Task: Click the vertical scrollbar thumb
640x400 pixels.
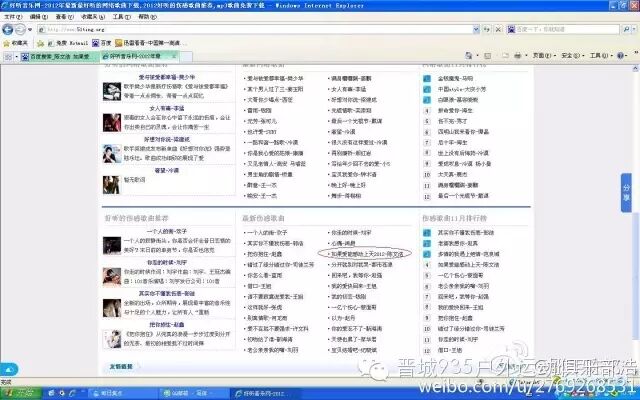Action: pyautogui.click(x=636, y=276)
